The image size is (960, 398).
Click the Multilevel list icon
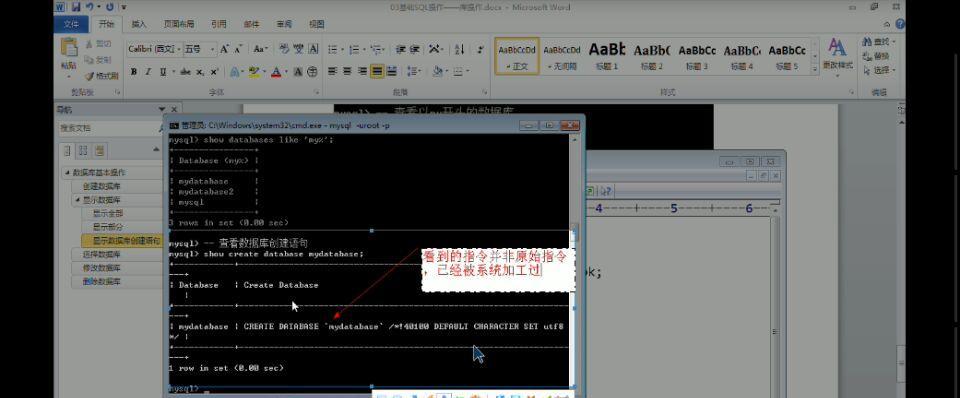[x=376, y=50]
